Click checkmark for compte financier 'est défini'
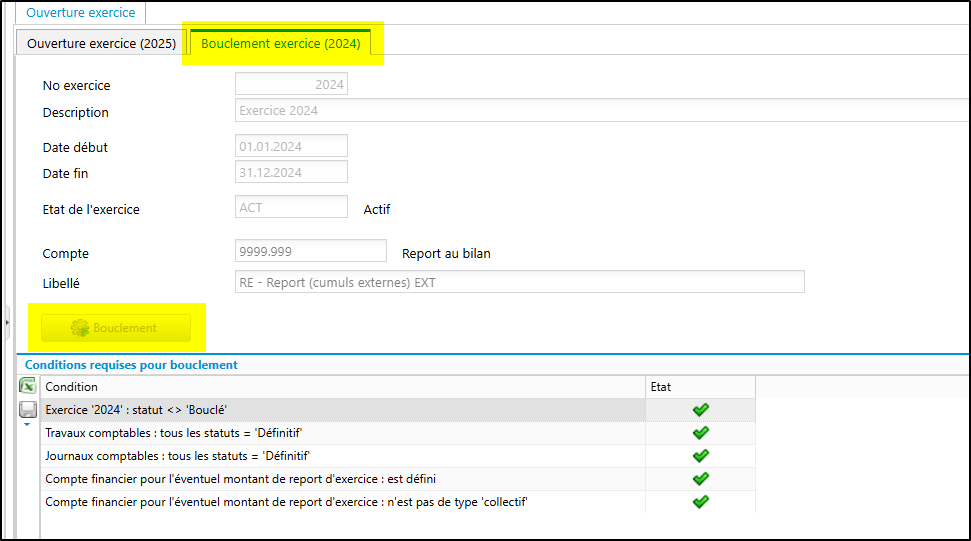This screenshot has height=541, width=971. click(700, 478)
